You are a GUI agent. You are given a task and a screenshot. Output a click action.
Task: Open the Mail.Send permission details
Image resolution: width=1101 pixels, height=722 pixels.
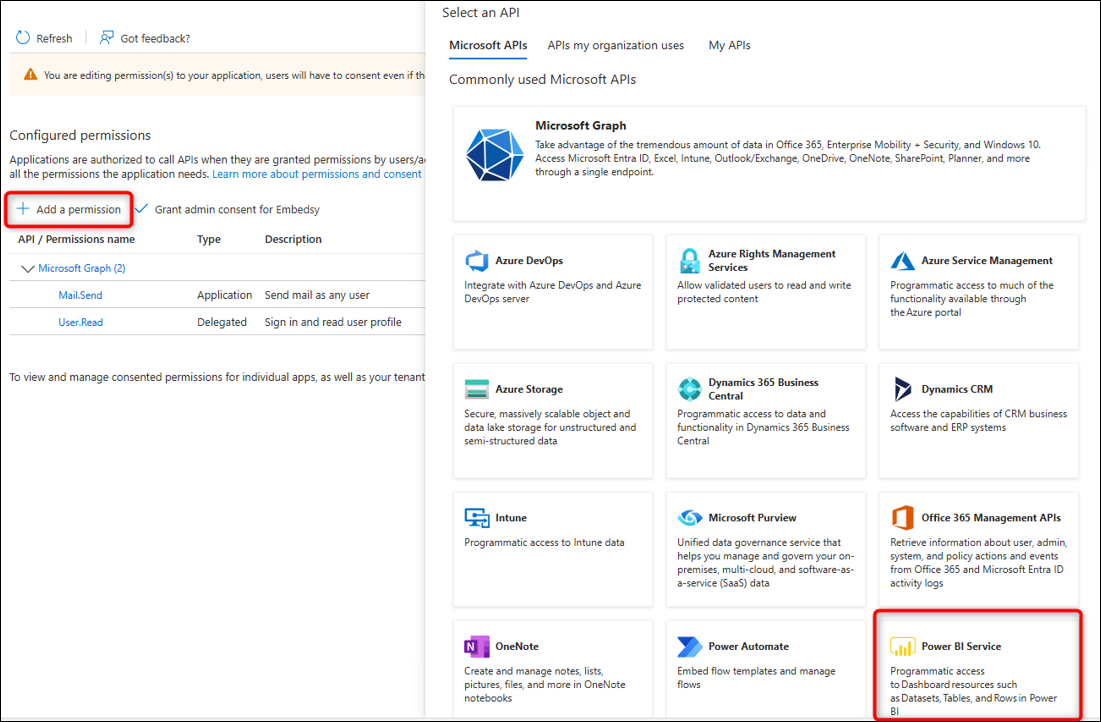click(x=80, y=294)
